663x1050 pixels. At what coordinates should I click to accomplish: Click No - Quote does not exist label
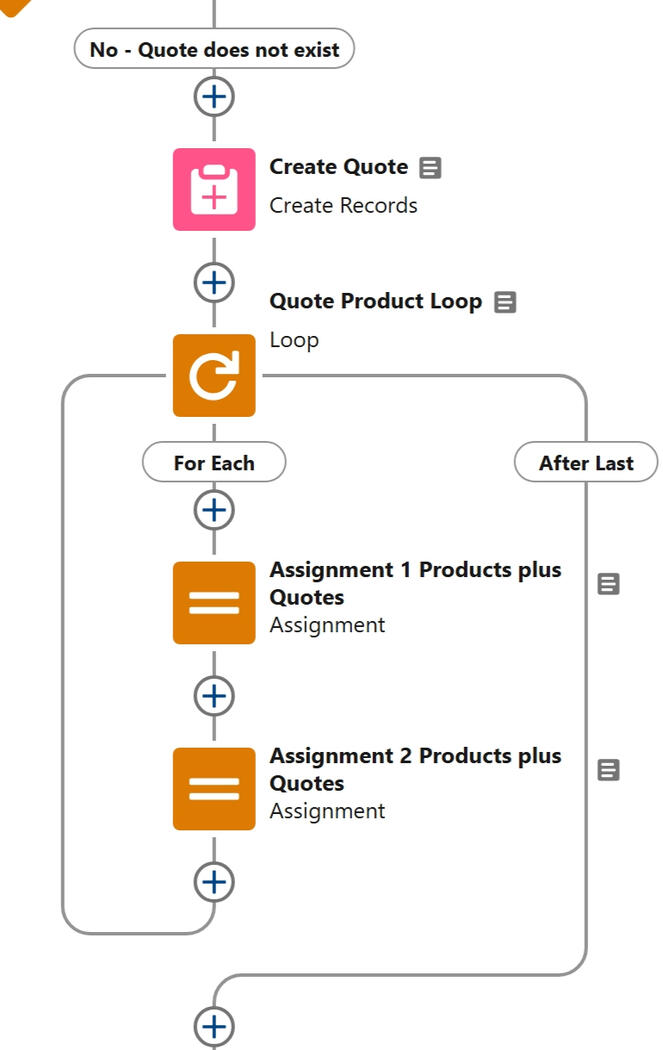(x=214, y=49)
